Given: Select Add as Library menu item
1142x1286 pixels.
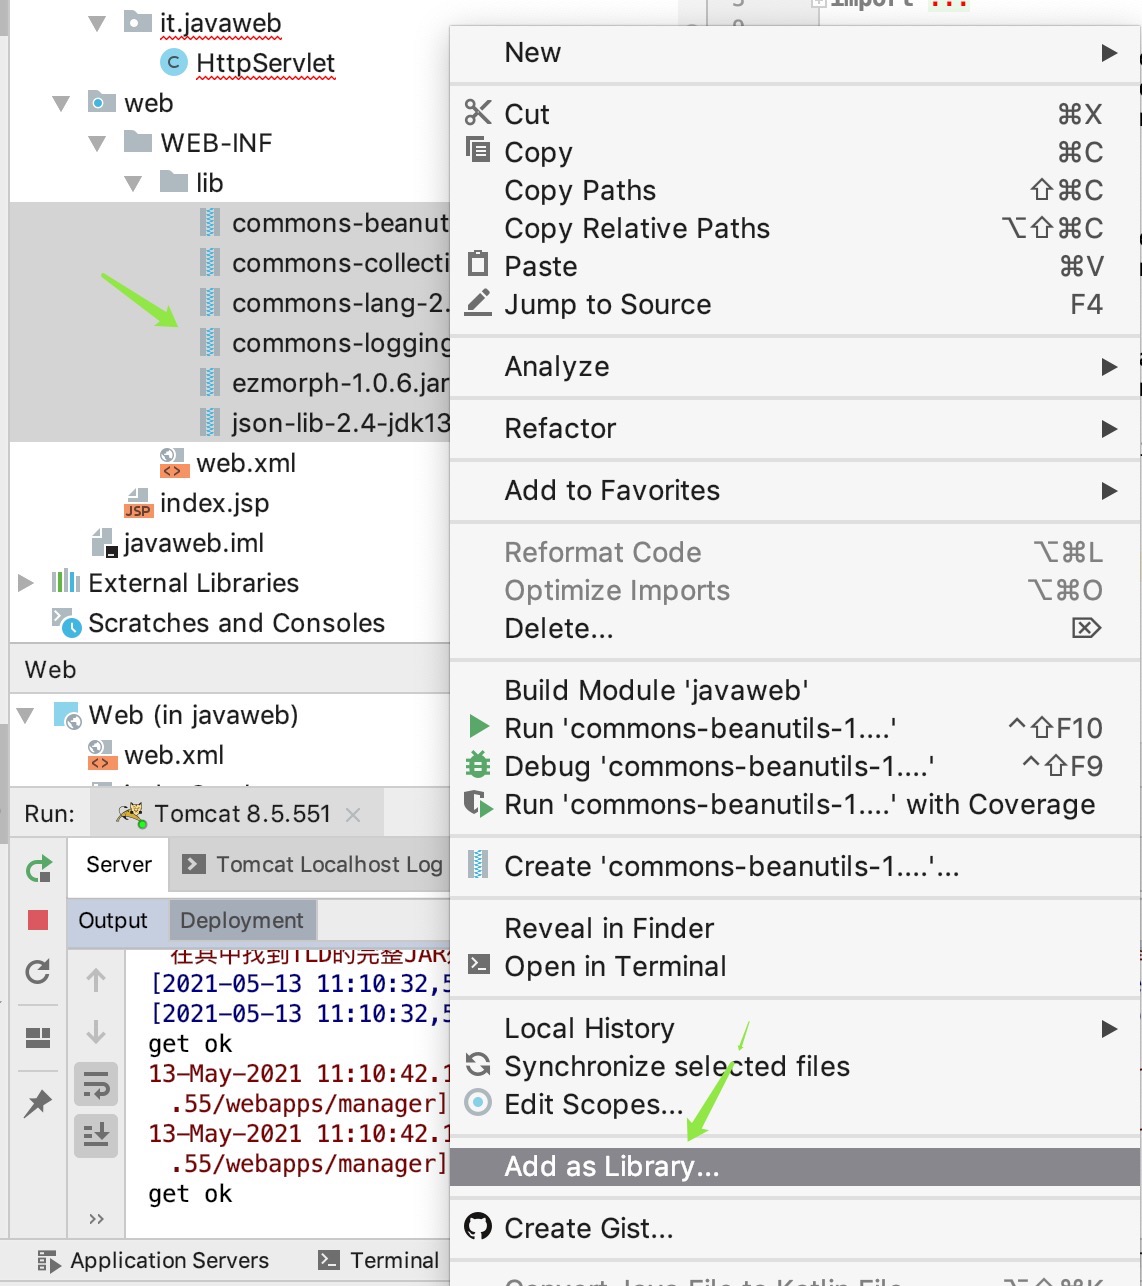Looking at the screenshot, I should (x=611, y=1167).
